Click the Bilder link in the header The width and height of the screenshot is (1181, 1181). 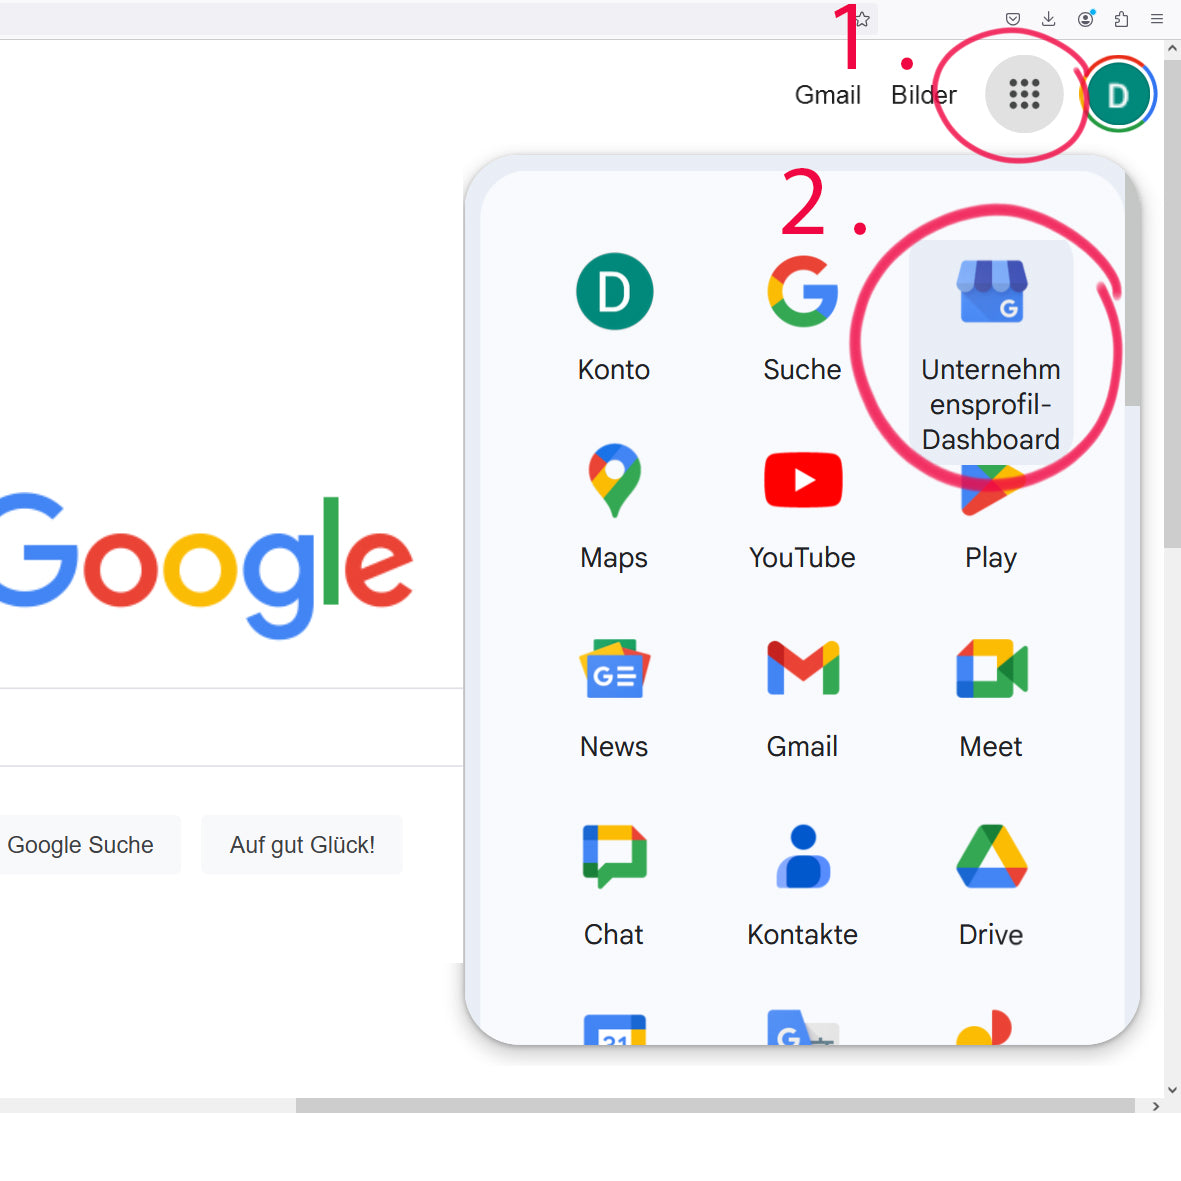coord(922,94)
